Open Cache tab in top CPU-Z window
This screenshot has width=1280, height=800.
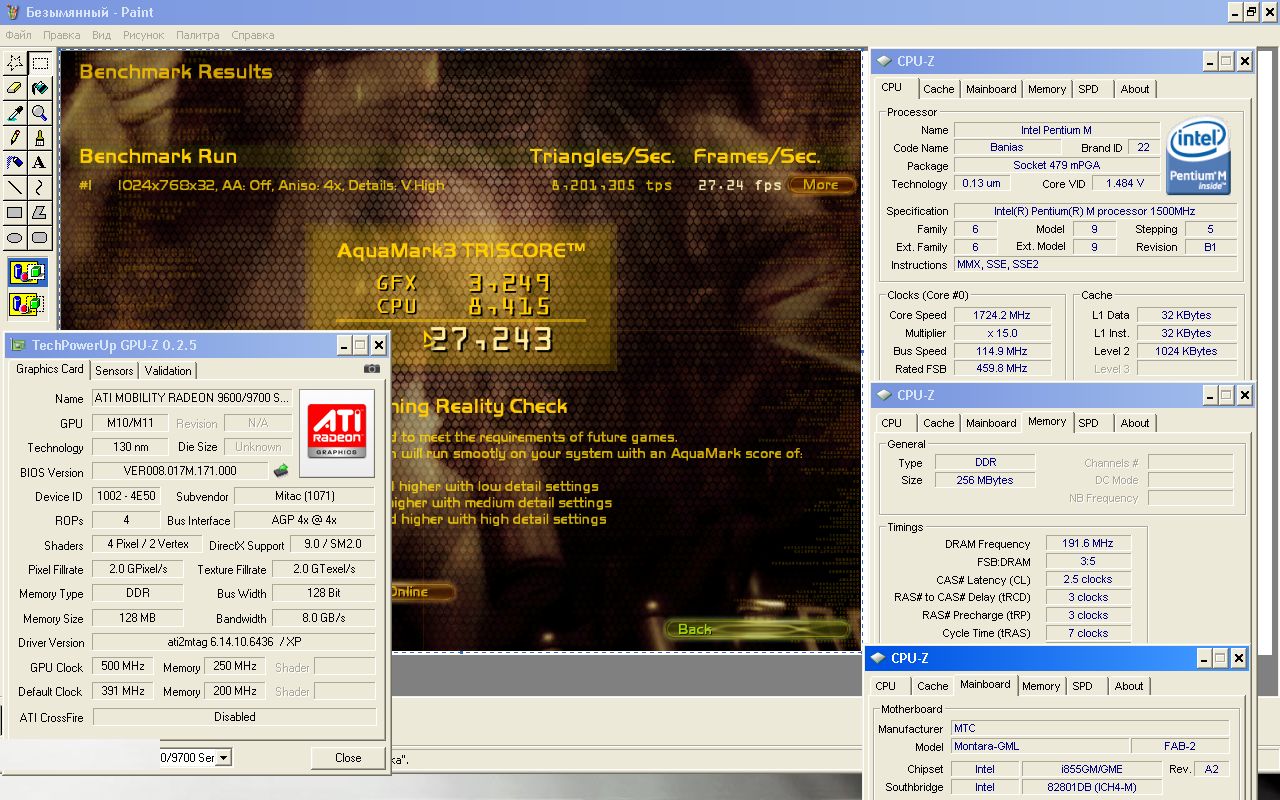click(939, 89)
